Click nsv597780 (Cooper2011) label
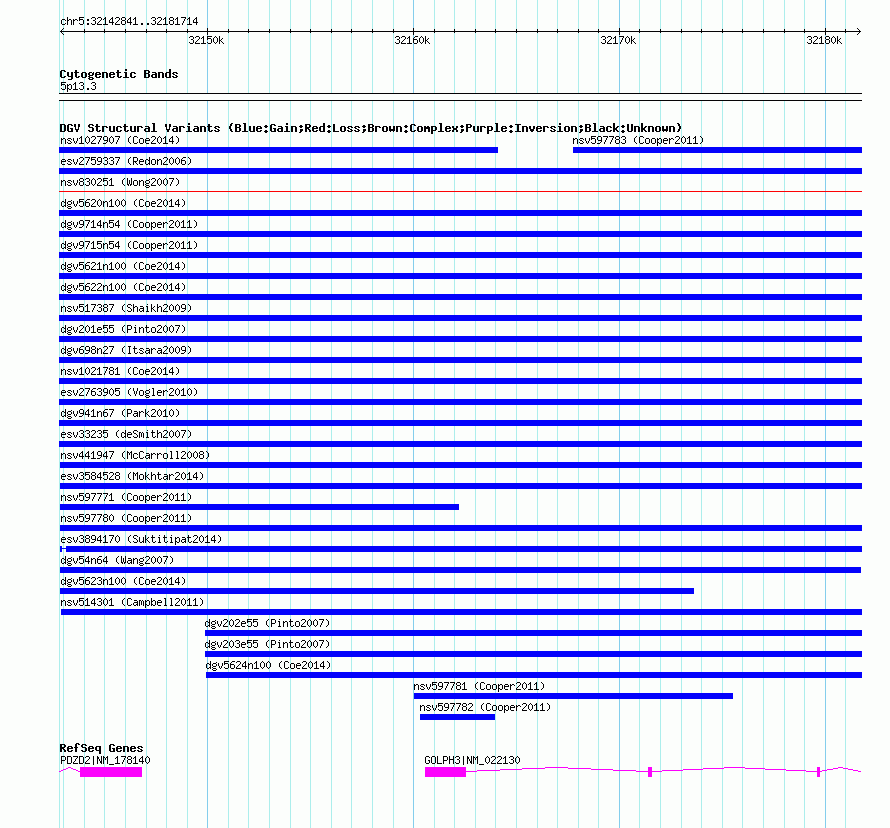890x828 pixels. coord(126,518)
